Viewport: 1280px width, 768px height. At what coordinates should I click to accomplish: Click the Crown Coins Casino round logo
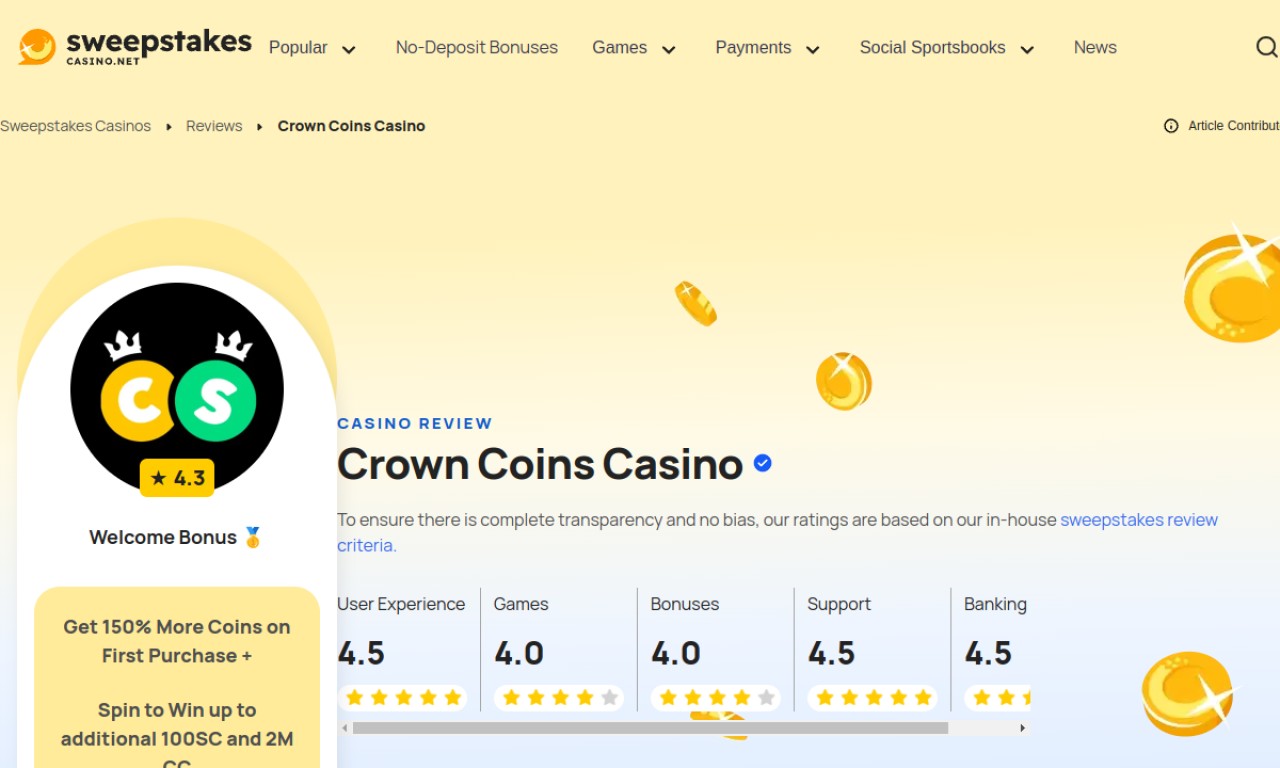[177, 389]
